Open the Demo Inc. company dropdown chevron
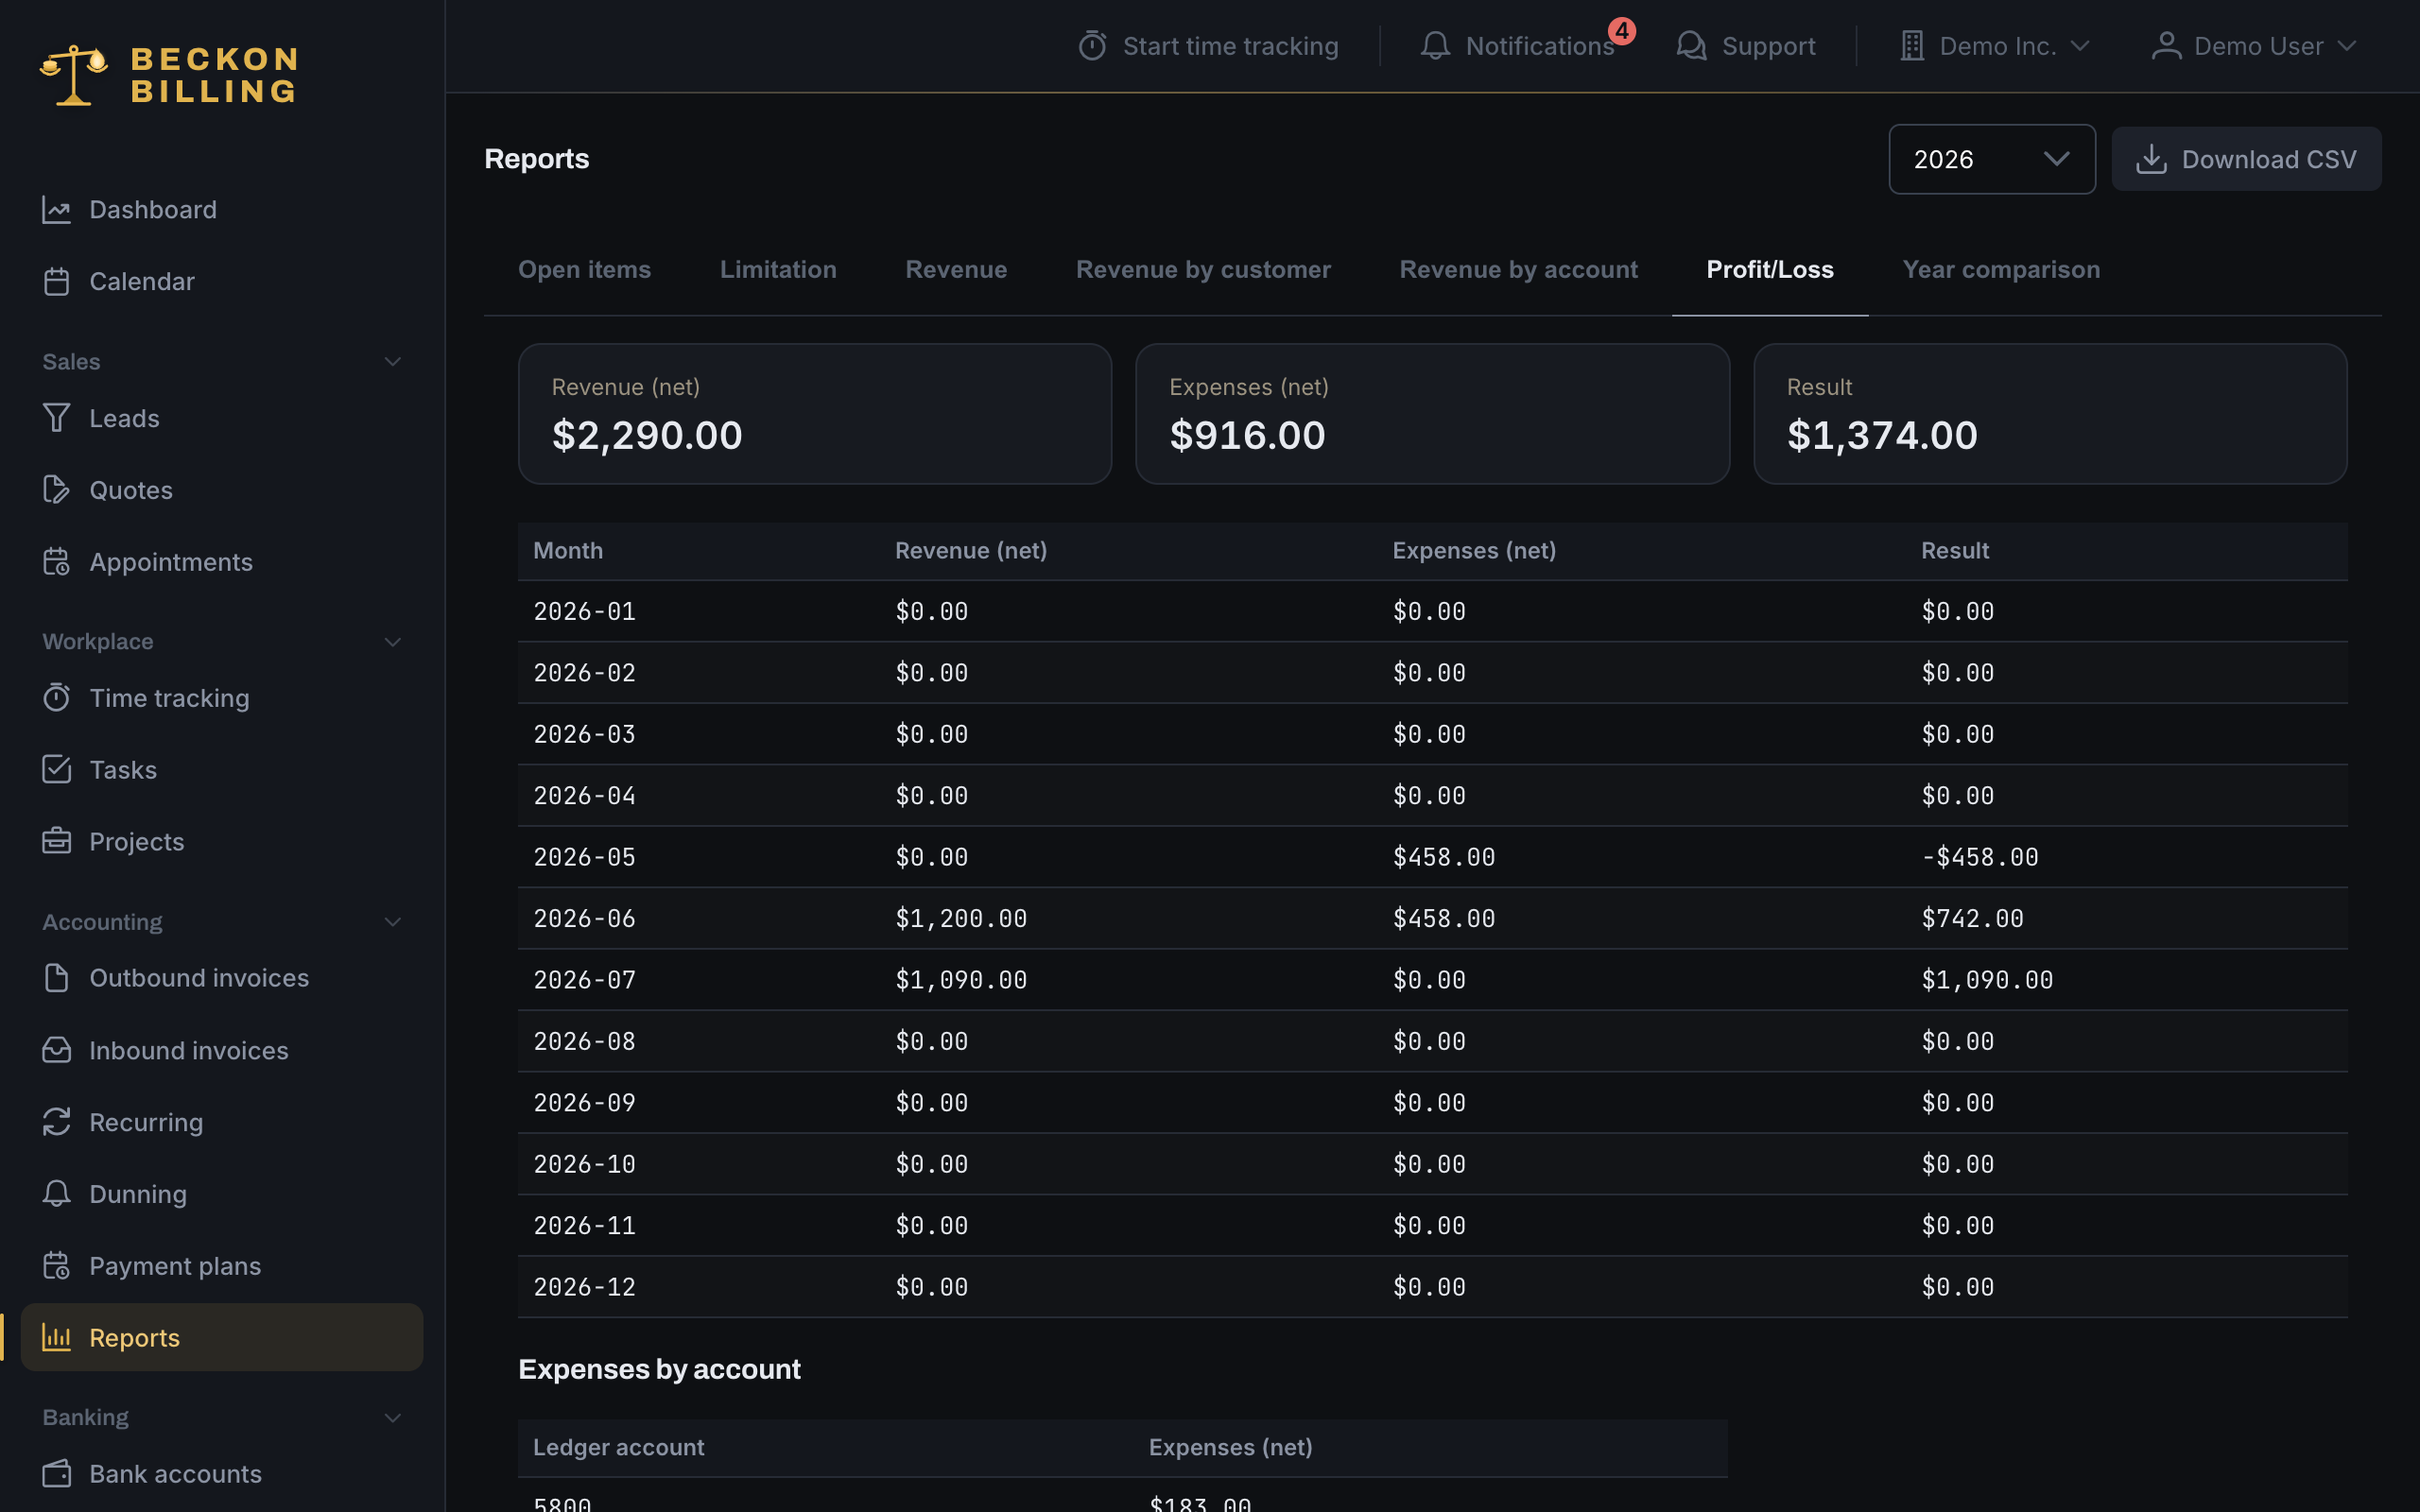Image resolution: width=2420 pixels, height=1512 pixels. click(x=2080, y=46)
